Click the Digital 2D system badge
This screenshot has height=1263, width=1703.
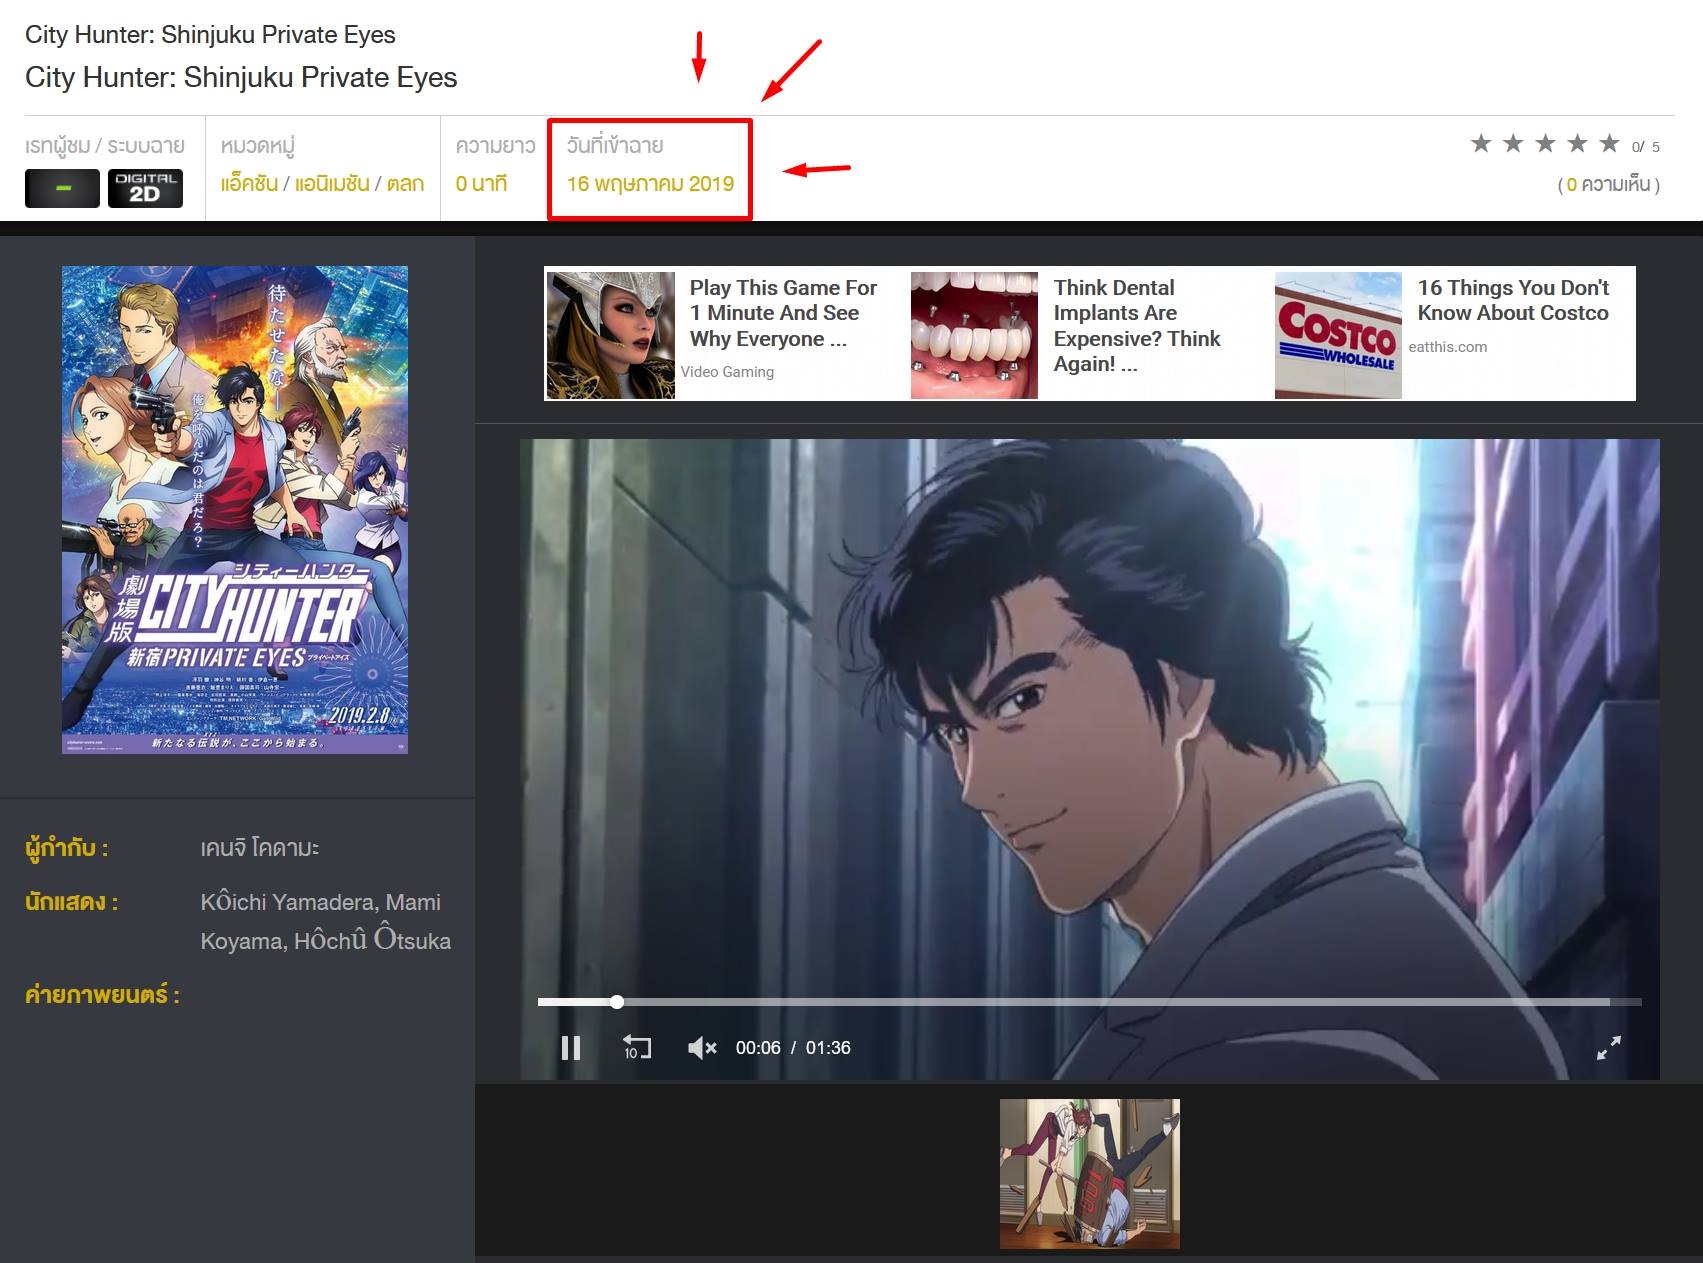coord(145,188)
